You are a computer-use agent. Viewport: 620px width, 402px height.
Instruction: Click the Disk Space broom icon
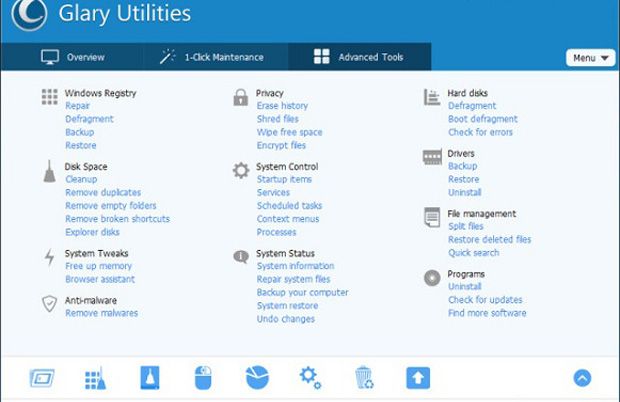click(49, 172)
